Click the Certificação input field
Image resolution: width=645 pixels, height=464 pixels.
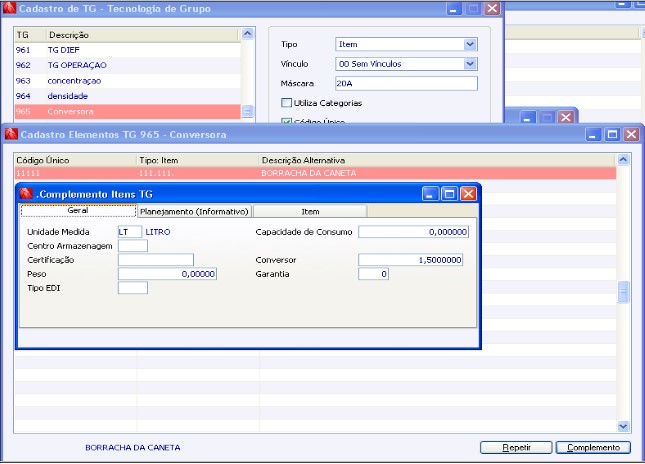pos(155,260)
